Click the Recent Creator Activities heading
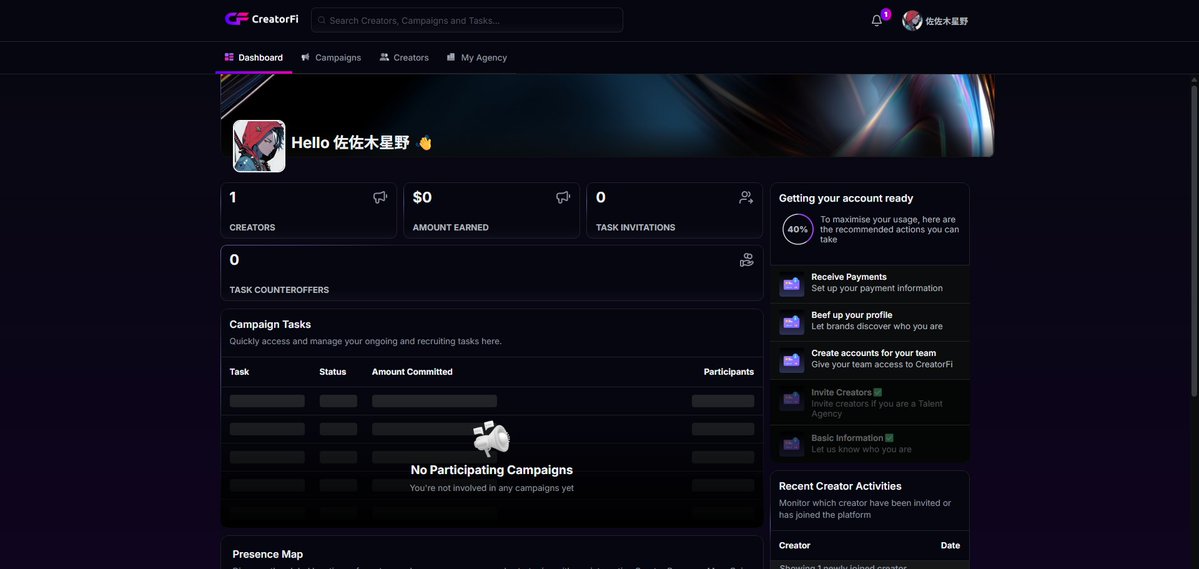This screenshot has width=1199, height=569. [x=840, y=486]
